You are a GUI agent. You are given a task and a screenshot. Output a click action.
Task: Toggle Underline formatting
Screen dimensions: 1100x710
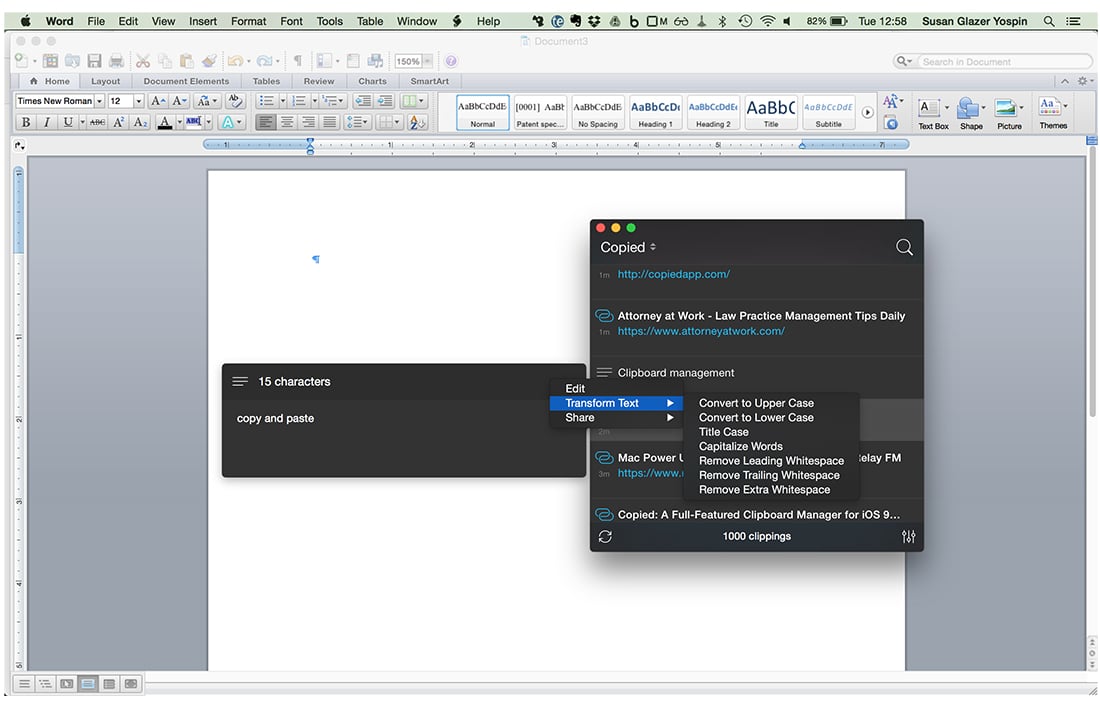(x=67, y=122)
